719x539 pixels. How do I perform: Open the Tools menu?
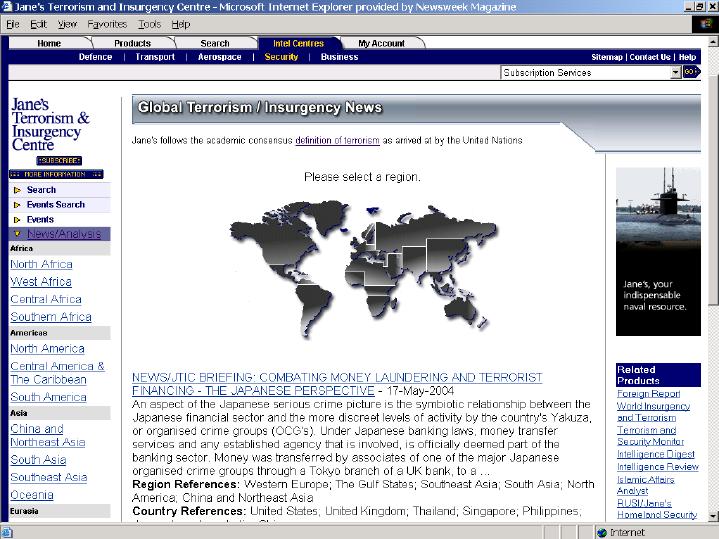149,24
